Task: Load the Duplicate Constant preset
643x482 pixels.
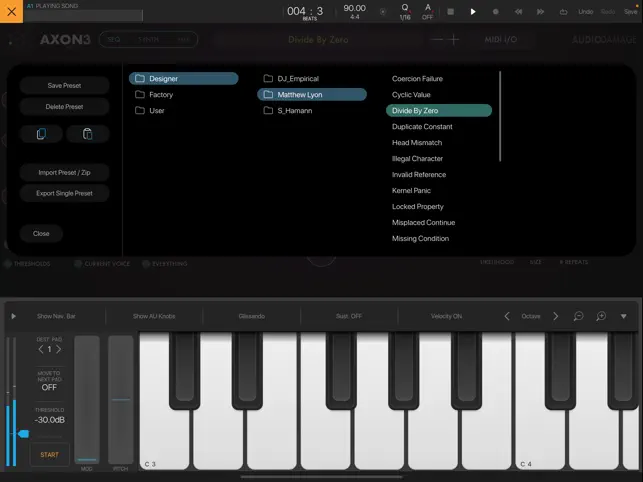Action: 439,126
